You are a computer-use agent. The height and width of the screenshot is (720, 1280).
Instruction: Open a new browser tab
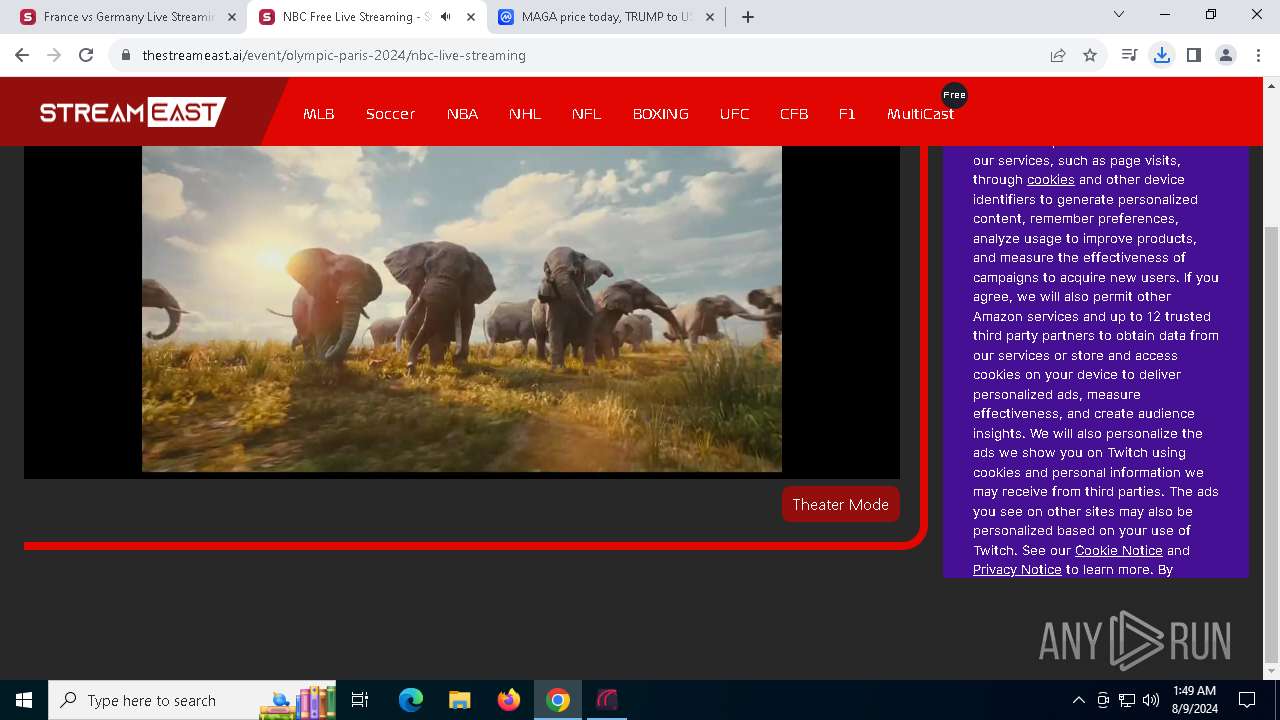point(748,17)
